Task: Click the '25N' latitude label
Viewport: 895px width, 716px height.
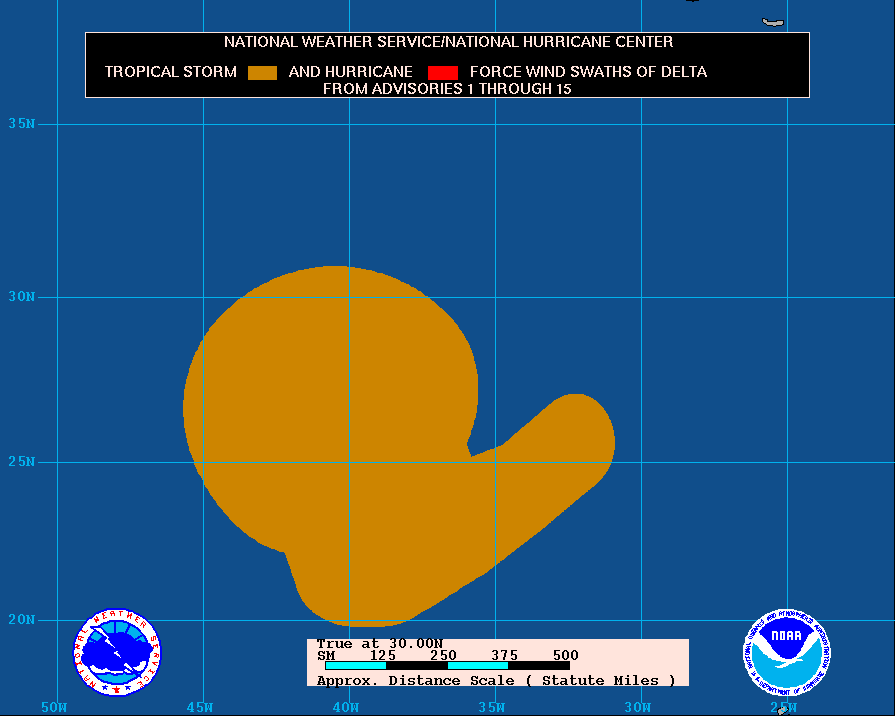Action: (22, 461)
